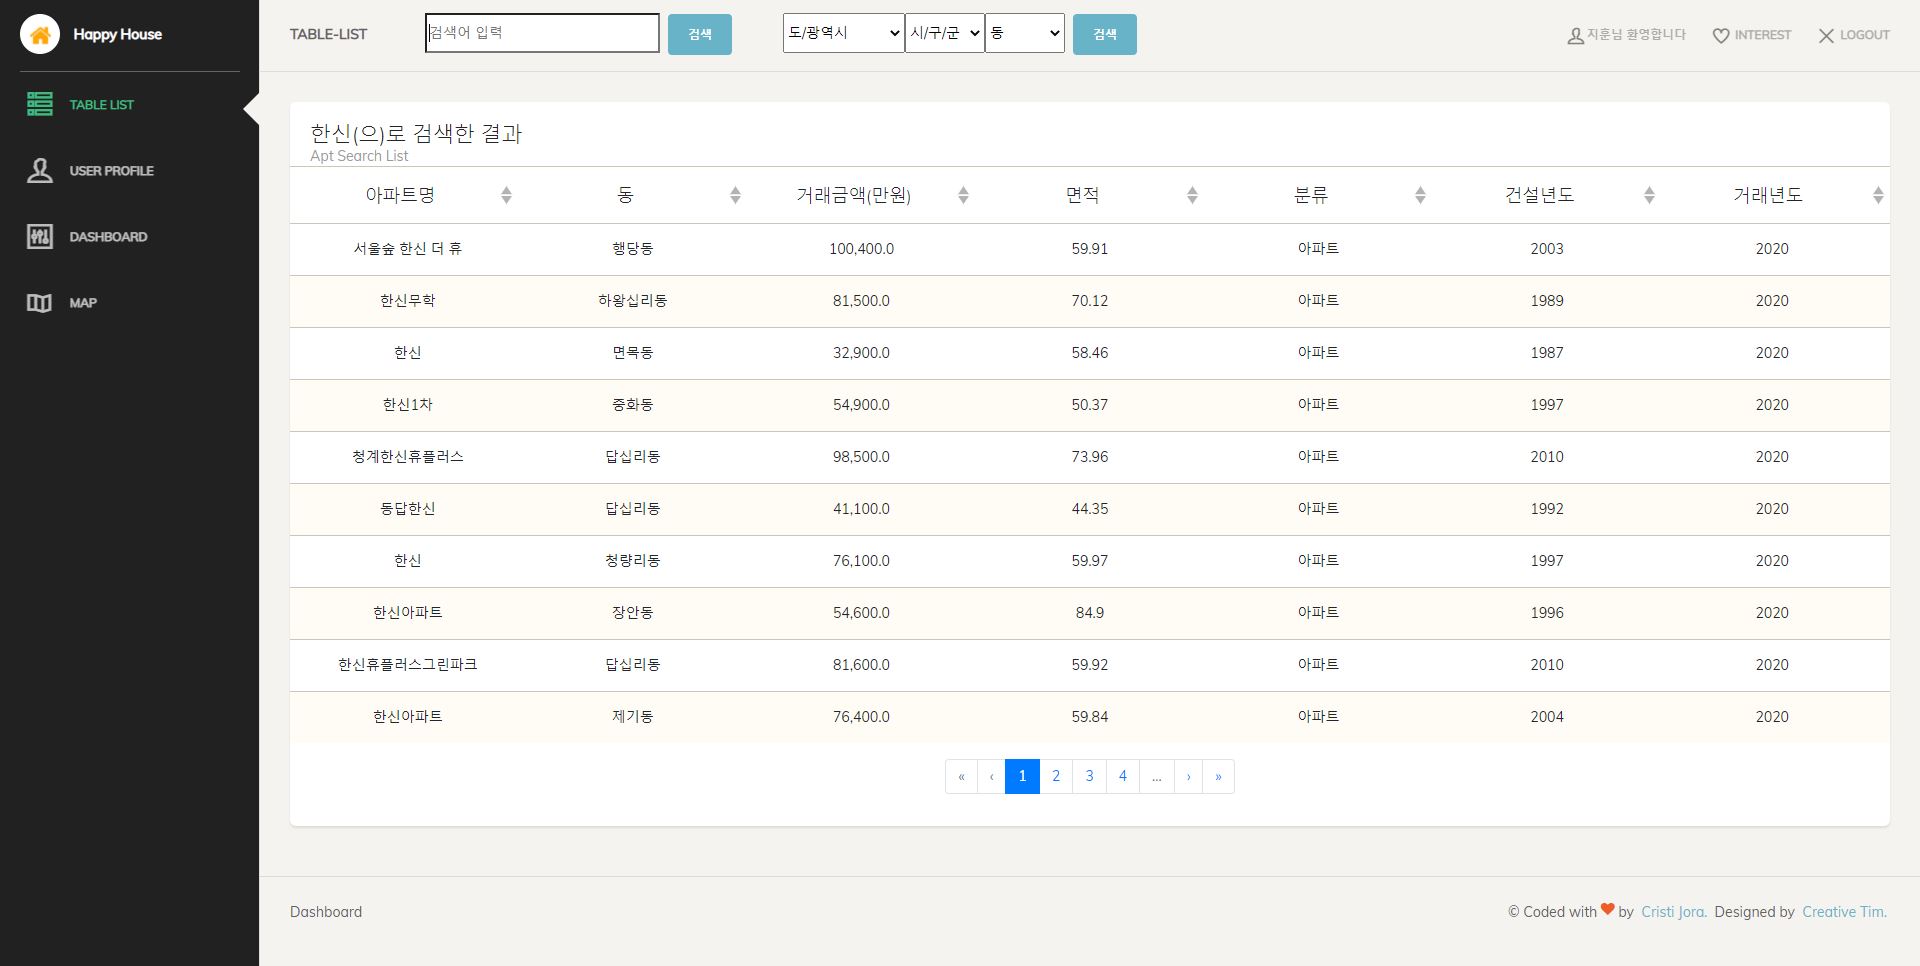
Task: Click the Happy House home logo icon
Action: point(40,34)
